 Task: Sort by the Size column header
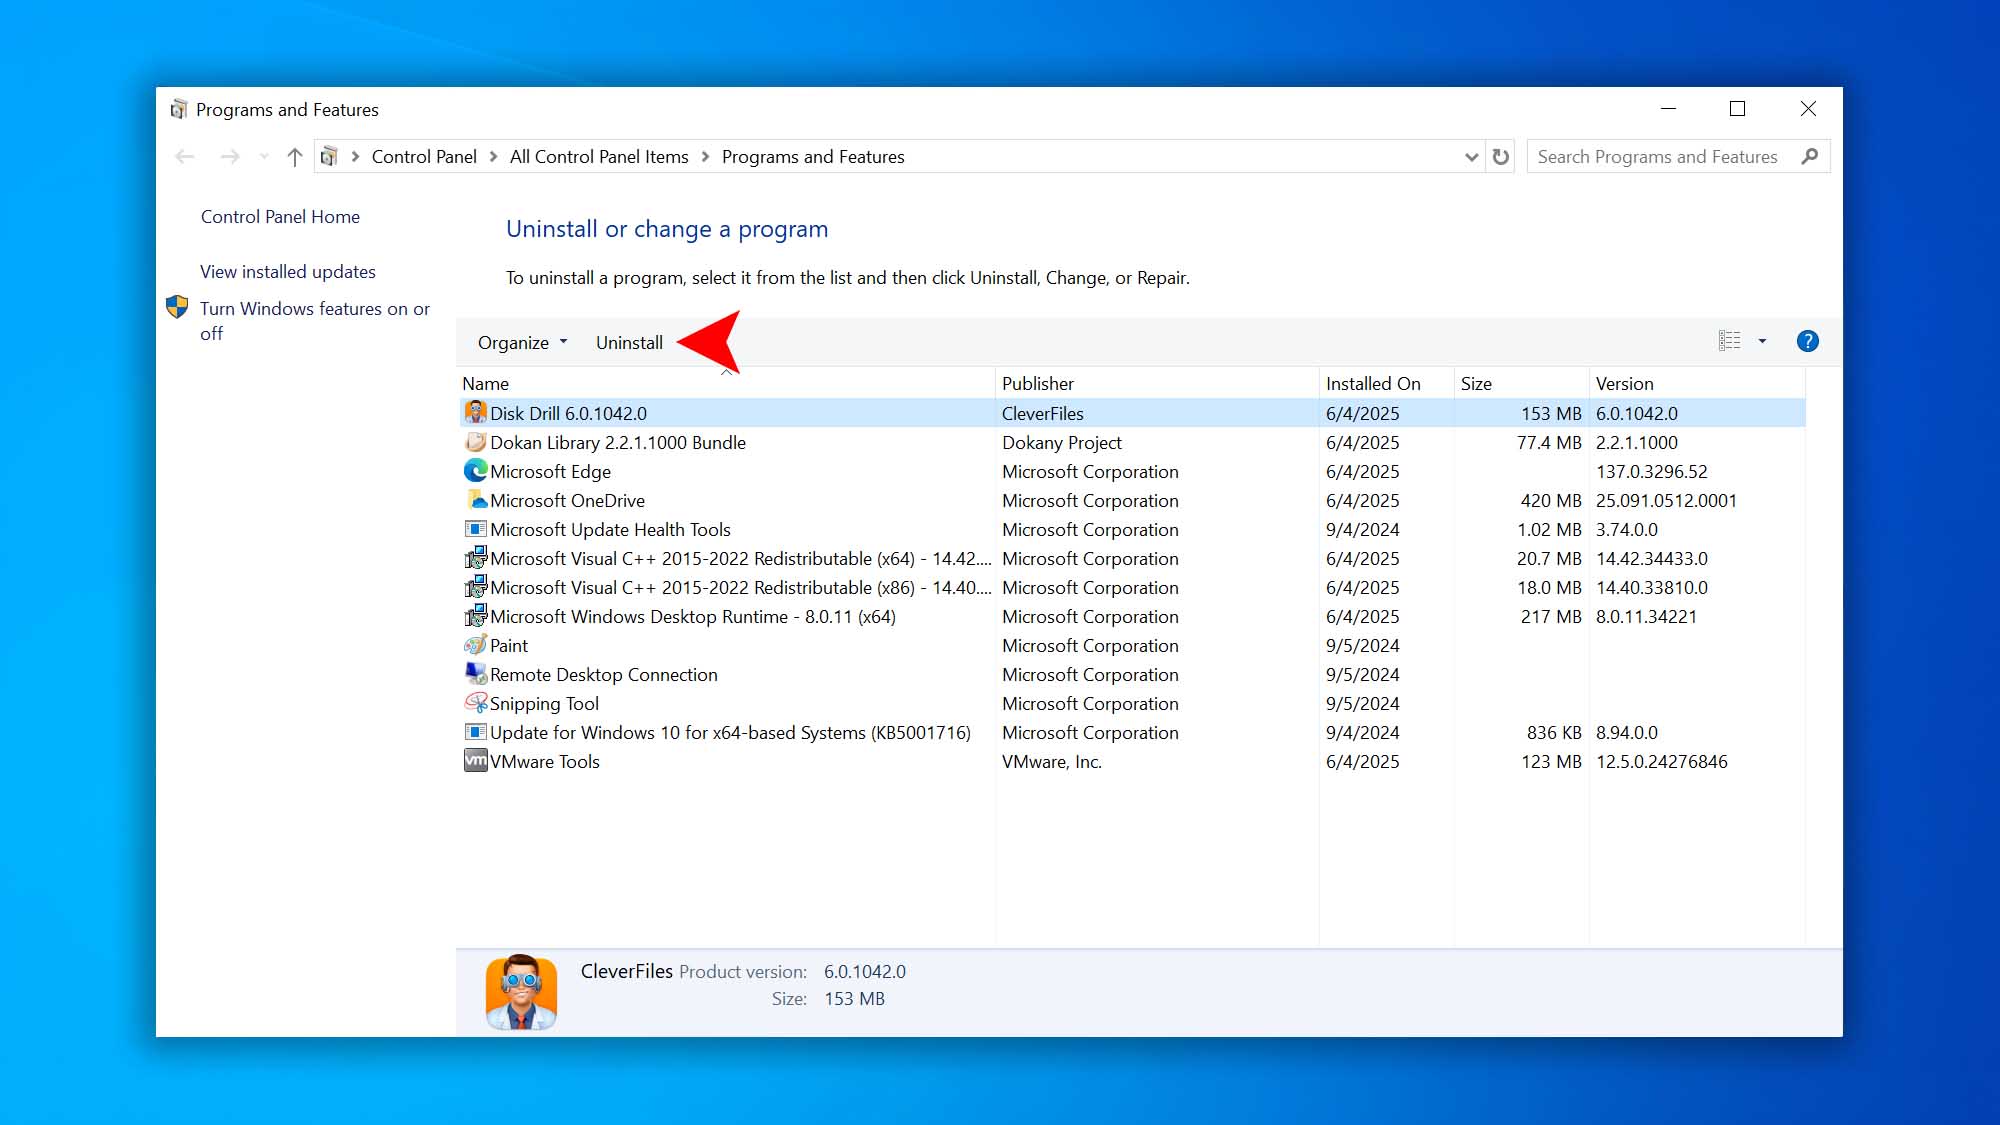1521,383
